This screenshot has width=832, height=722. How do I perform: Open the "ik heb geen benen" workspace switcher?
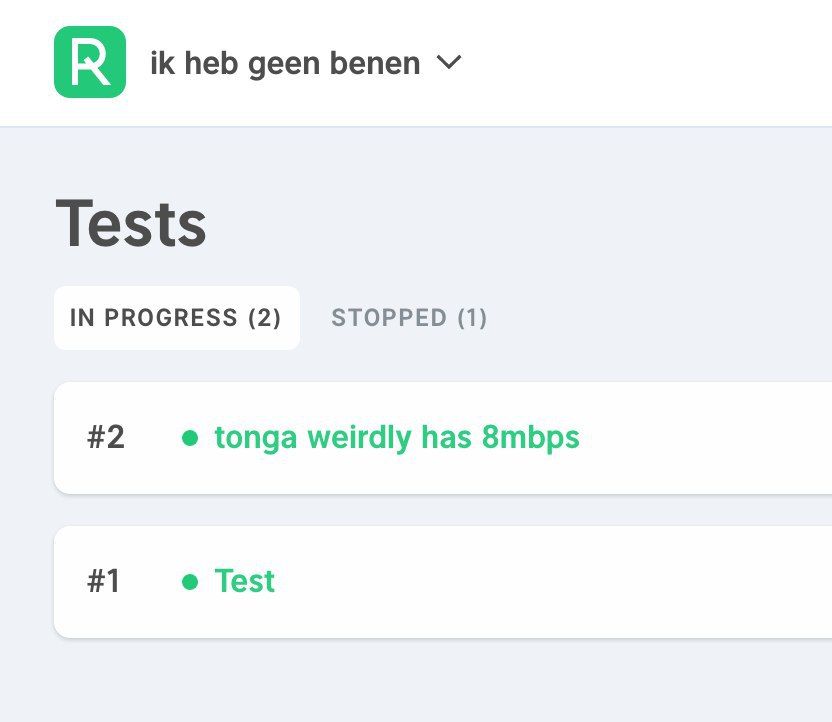coord(285,63)
